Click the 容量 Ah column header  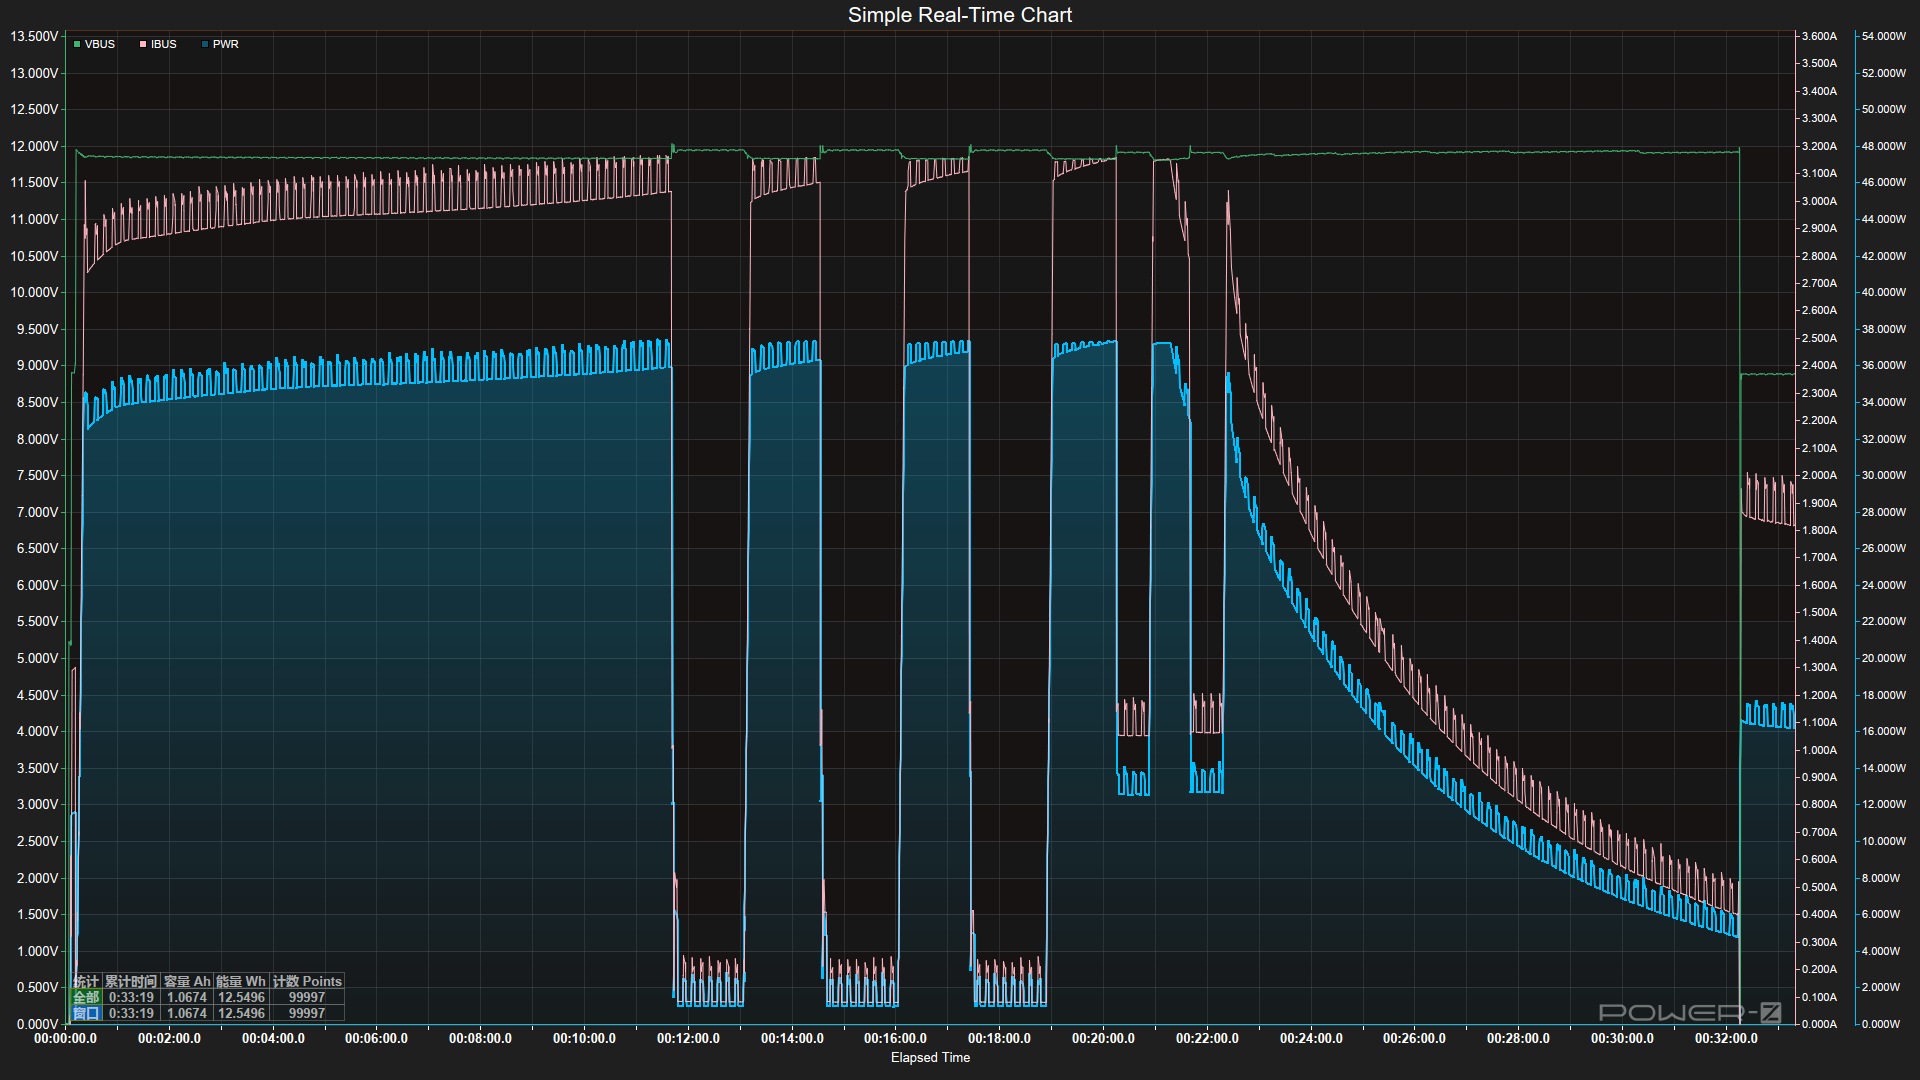pyautogui.click(x=187, y=981)
